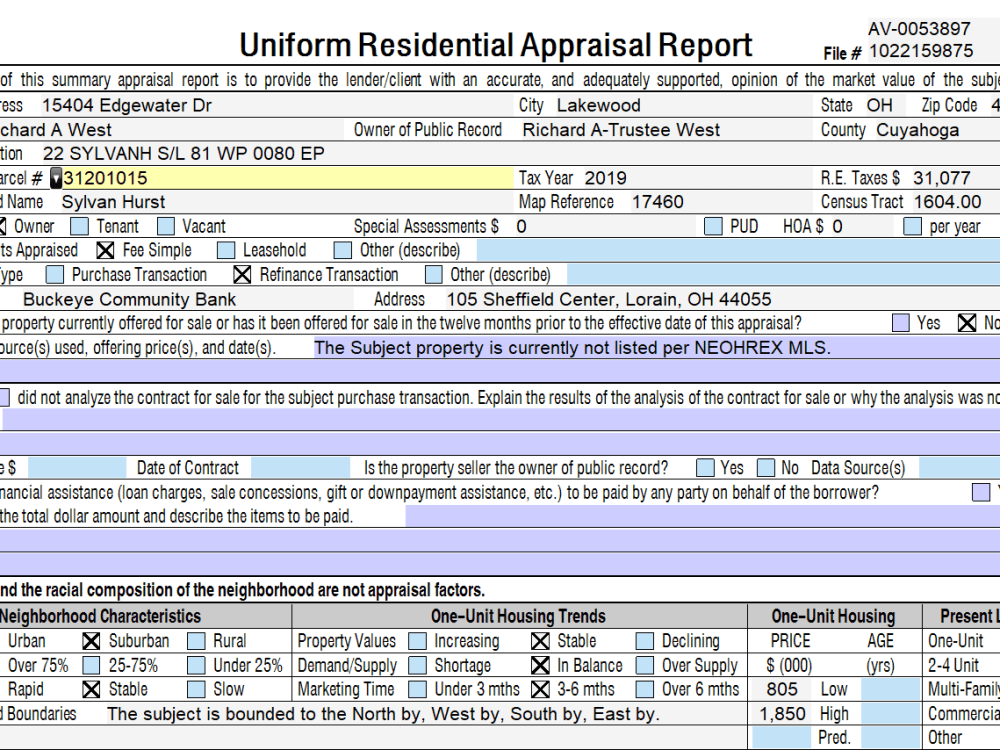
Task: Toggle the Stable growth checkbox
Action: coord(91,689)
